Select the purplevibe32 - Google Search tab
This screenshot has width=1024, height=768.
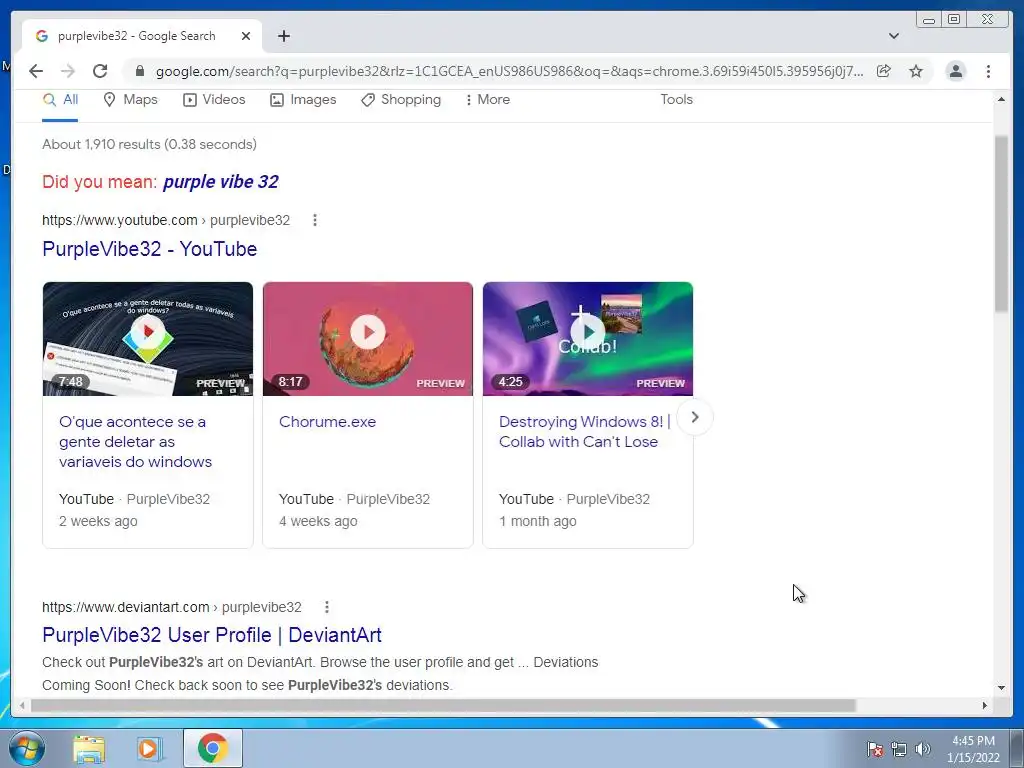(x=142, y=36)
